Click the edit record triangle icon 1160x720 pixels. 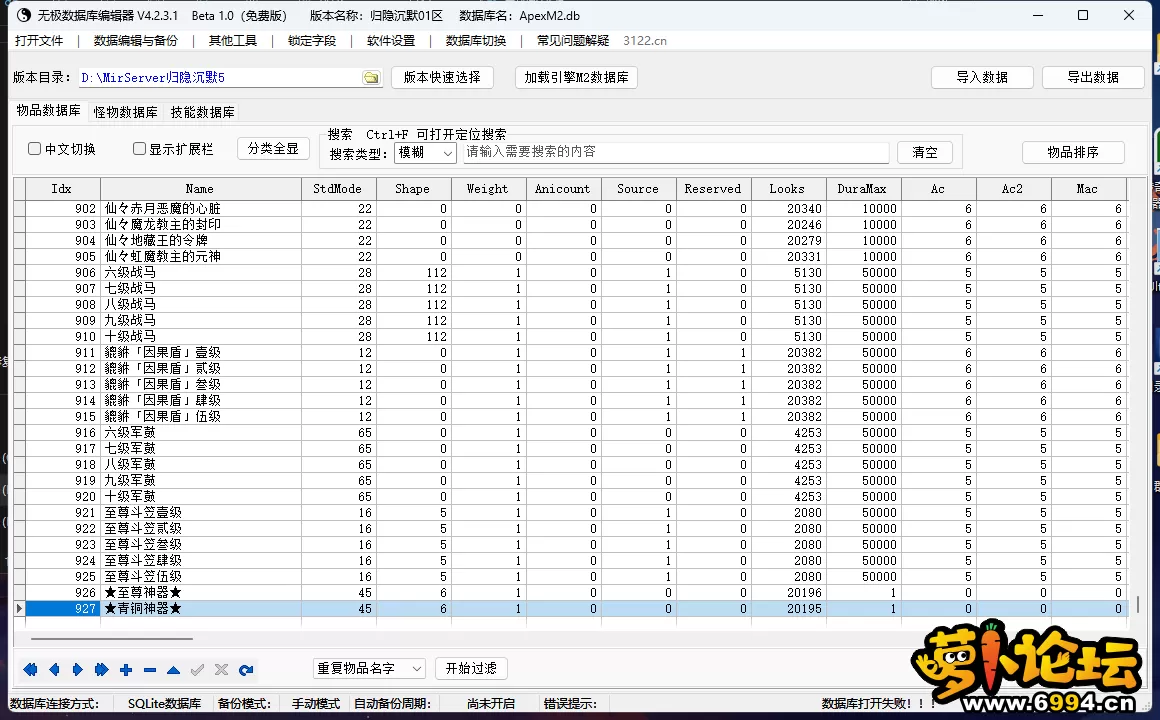point(173,670)
